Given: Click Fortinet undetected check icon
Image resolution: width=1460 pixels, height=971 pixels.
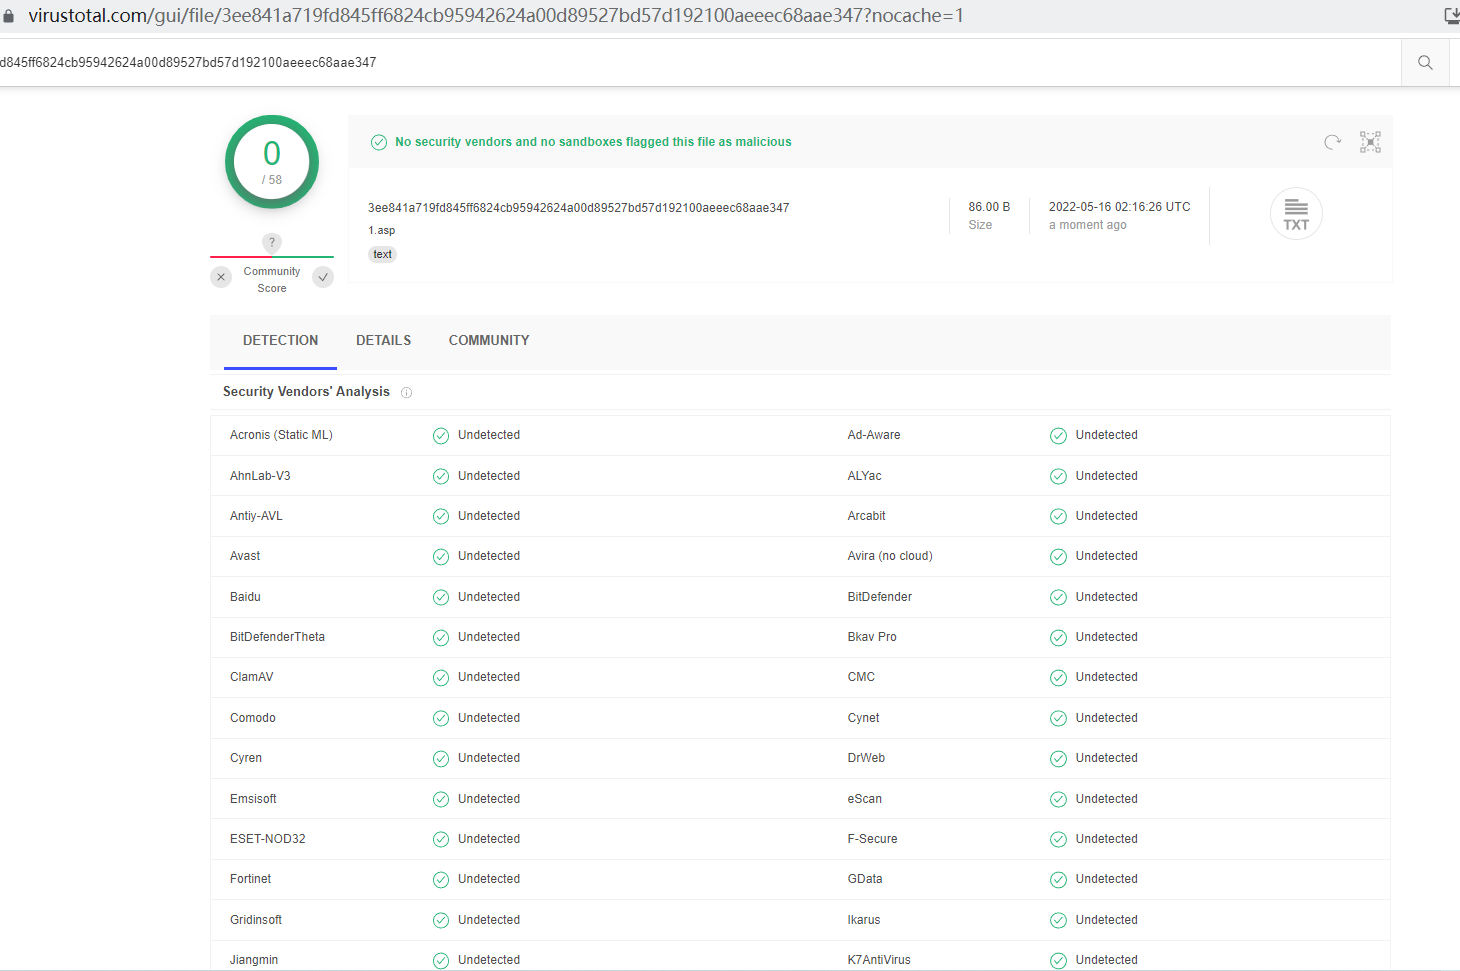Looking at the screenshot, I should click(441, 880).
